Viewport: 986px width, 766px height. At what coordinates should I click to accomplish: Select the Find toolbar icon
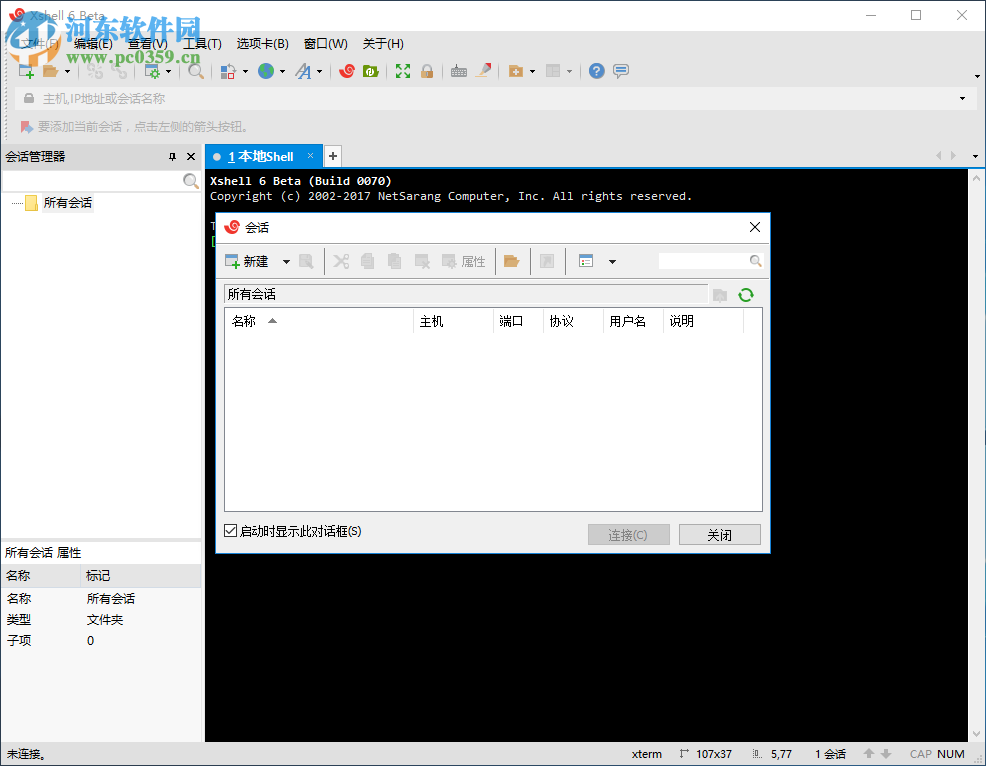tap(193, 71)
